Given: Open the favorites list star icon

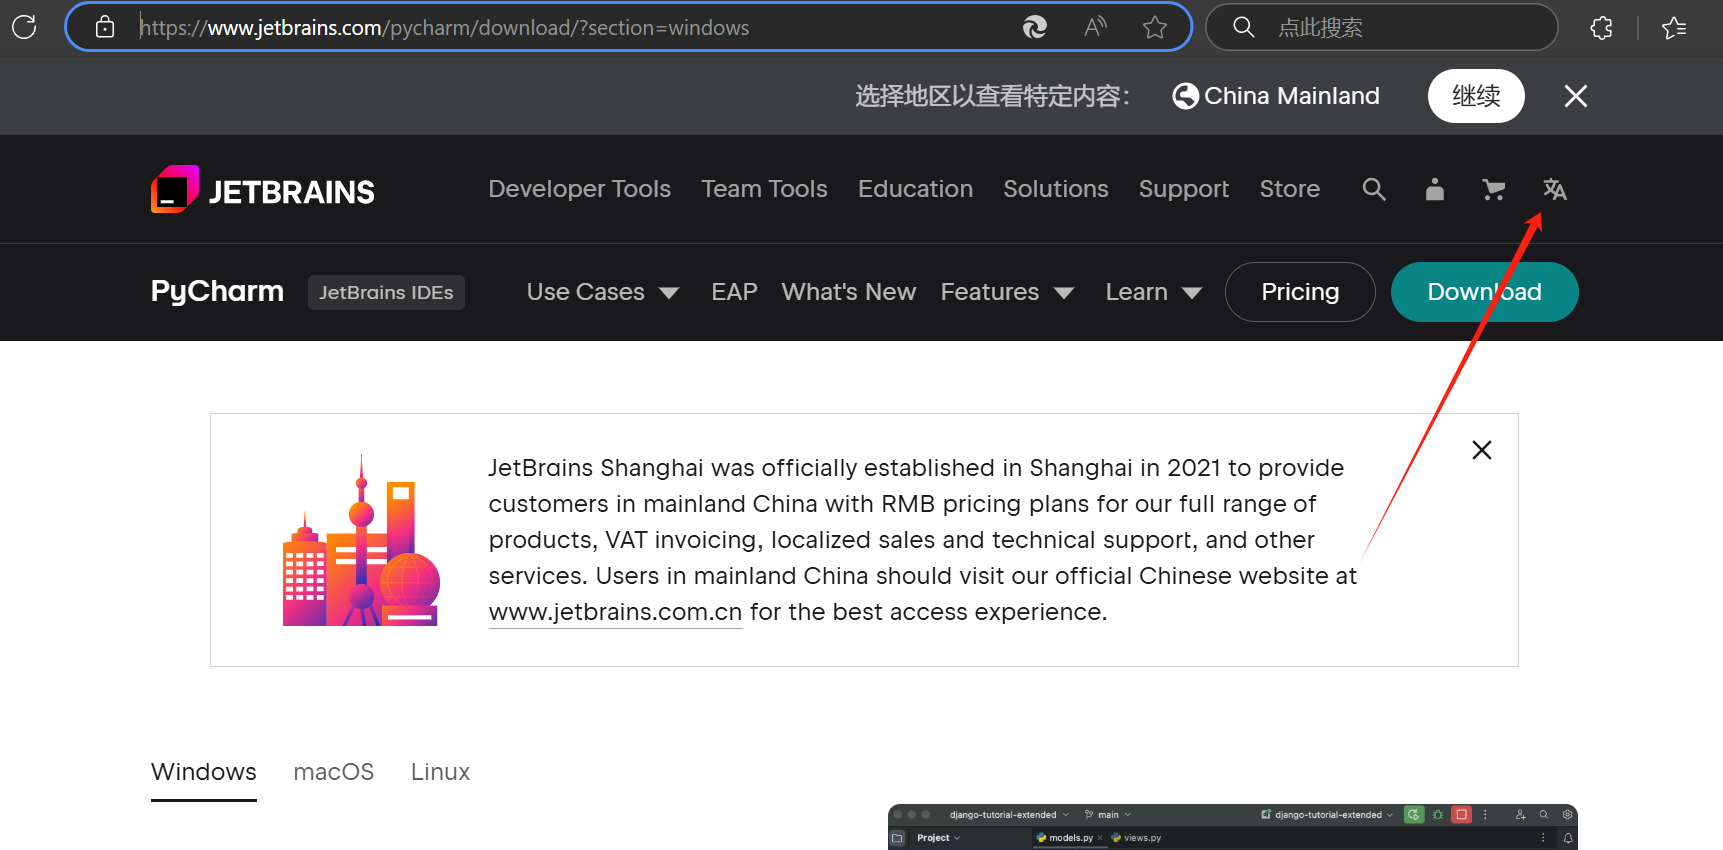Looking at the screenshot, I should [1674, 27].
